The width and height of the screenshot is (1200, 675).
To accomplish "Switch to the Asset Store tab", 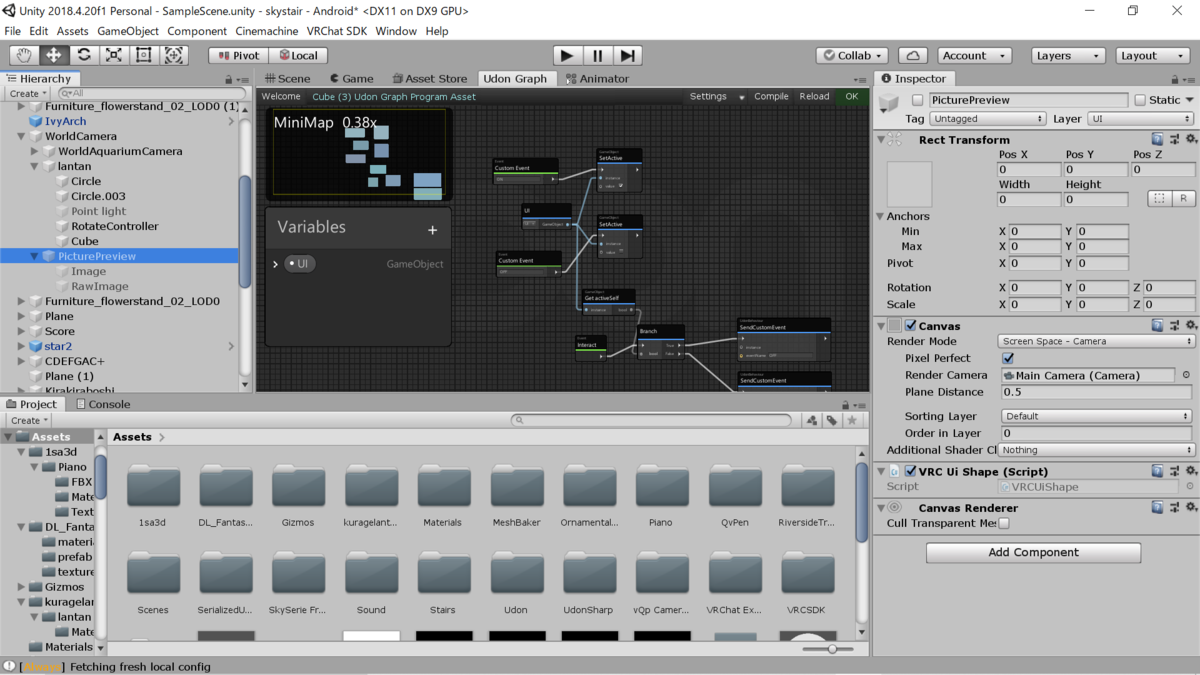I will click(x=430, y=78).
